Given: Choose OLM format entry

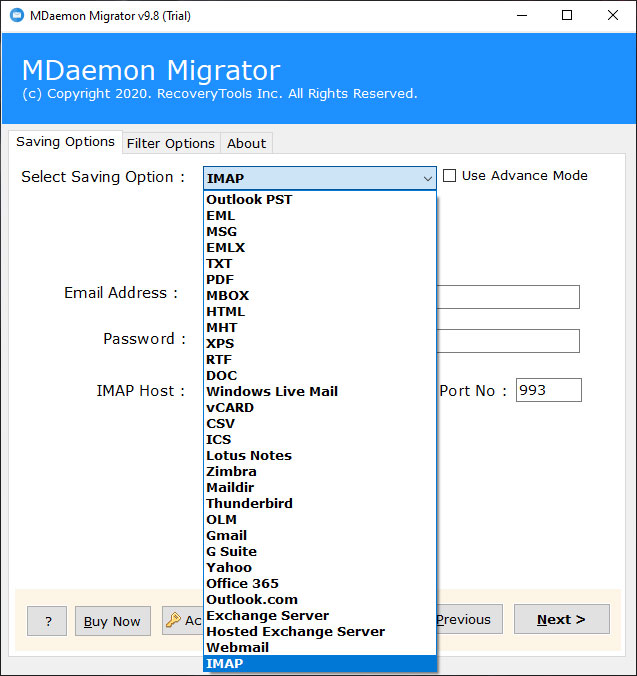Looking at the screenshot, I should point(320,519).
